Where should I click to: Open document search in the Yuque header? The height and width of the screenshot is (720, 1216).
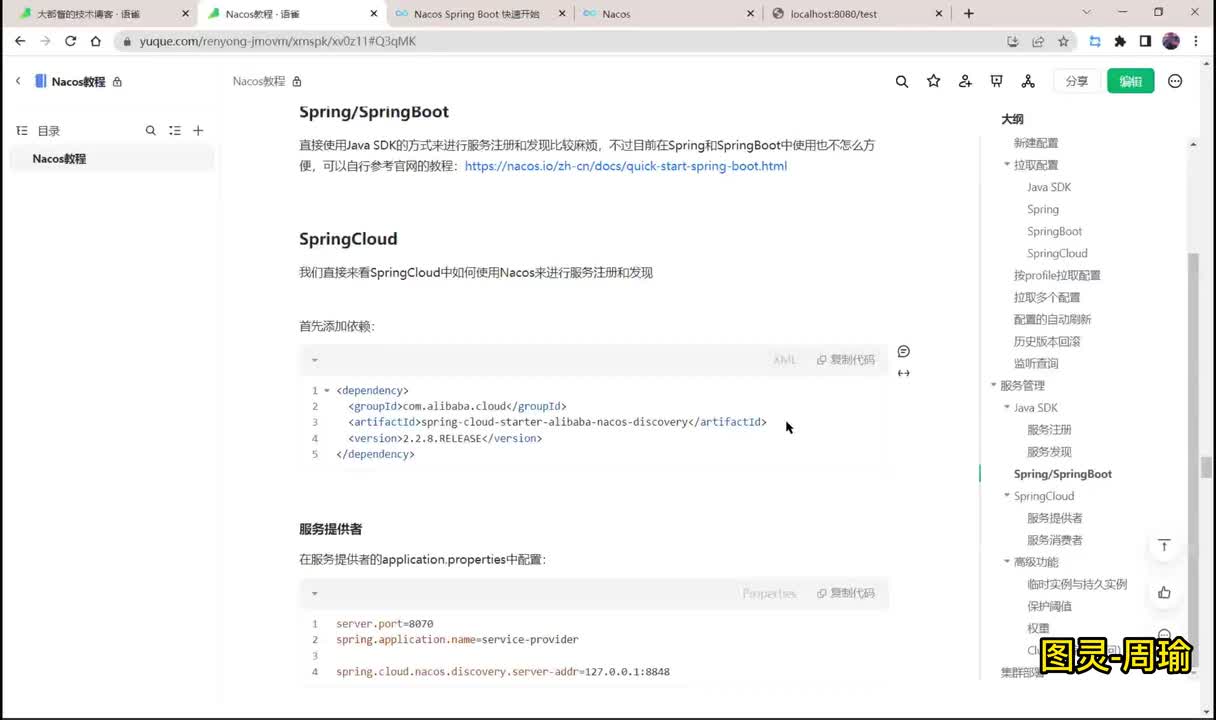[902, 81]
